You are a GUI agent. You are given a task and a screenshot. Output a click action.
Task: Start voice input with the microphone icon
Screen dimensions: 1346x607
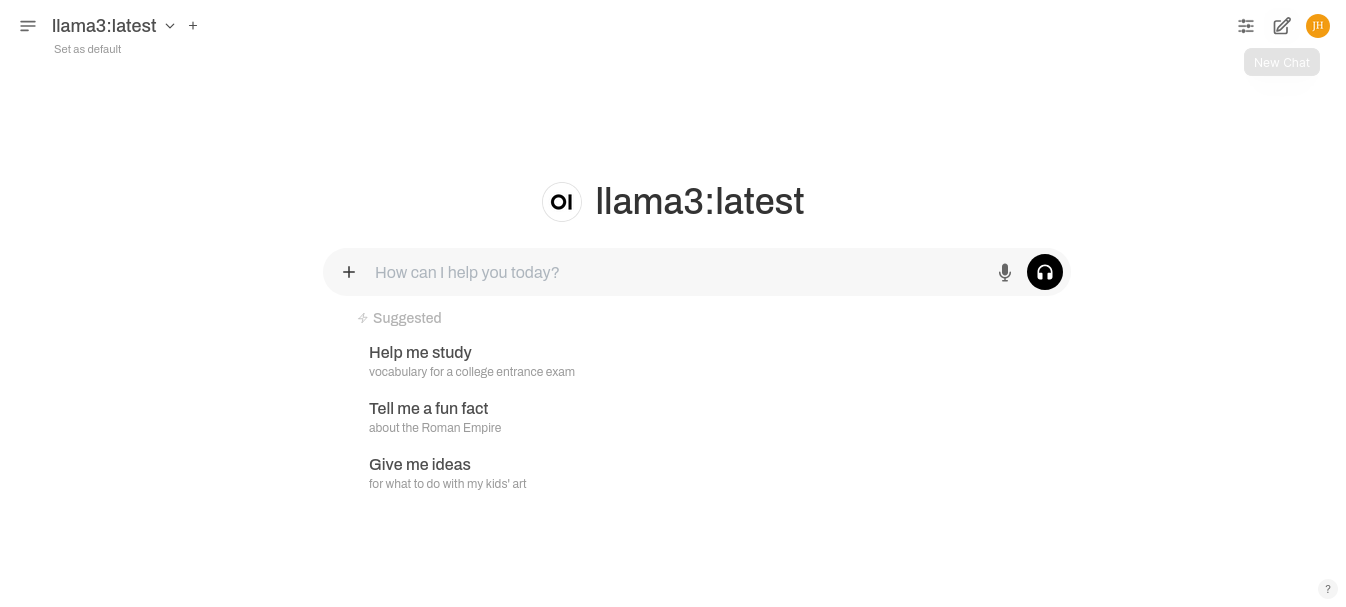(1005, 272)
